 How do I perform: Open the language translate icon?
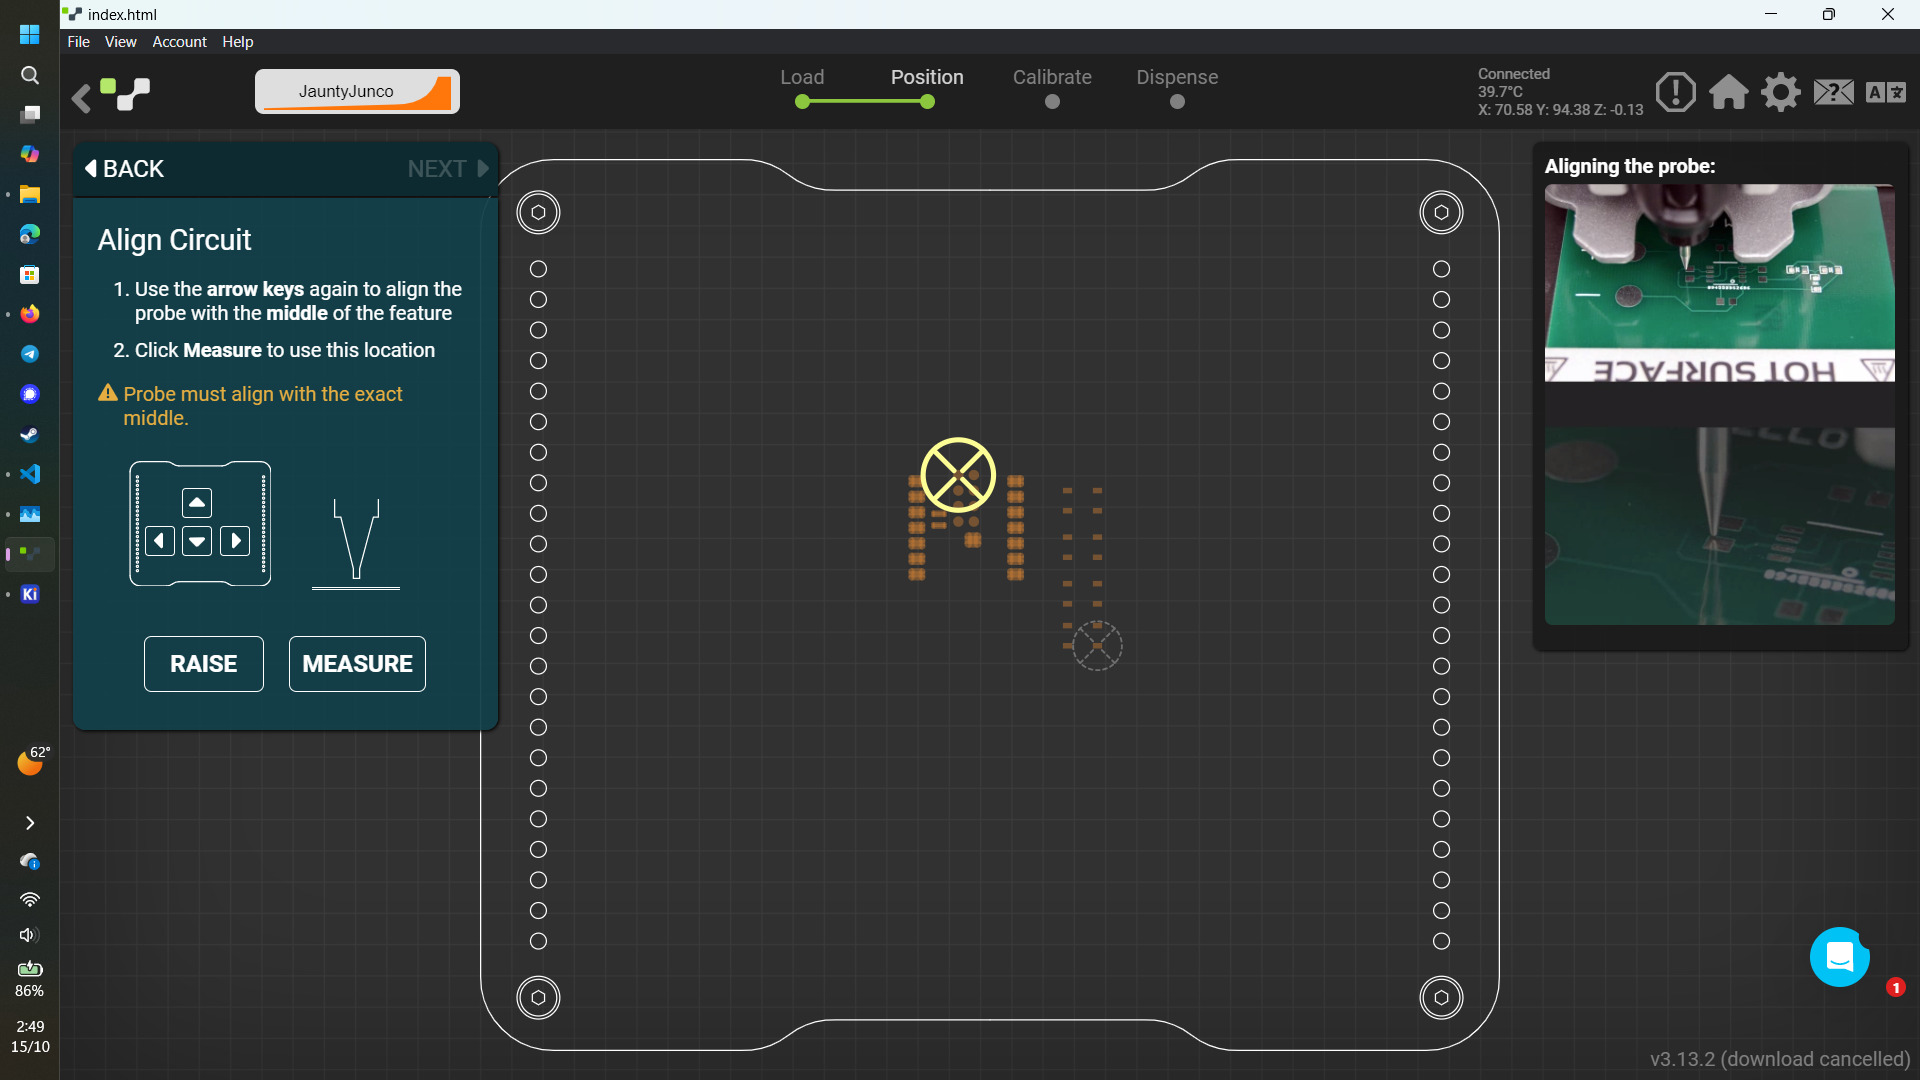(x=1886, y=92)
